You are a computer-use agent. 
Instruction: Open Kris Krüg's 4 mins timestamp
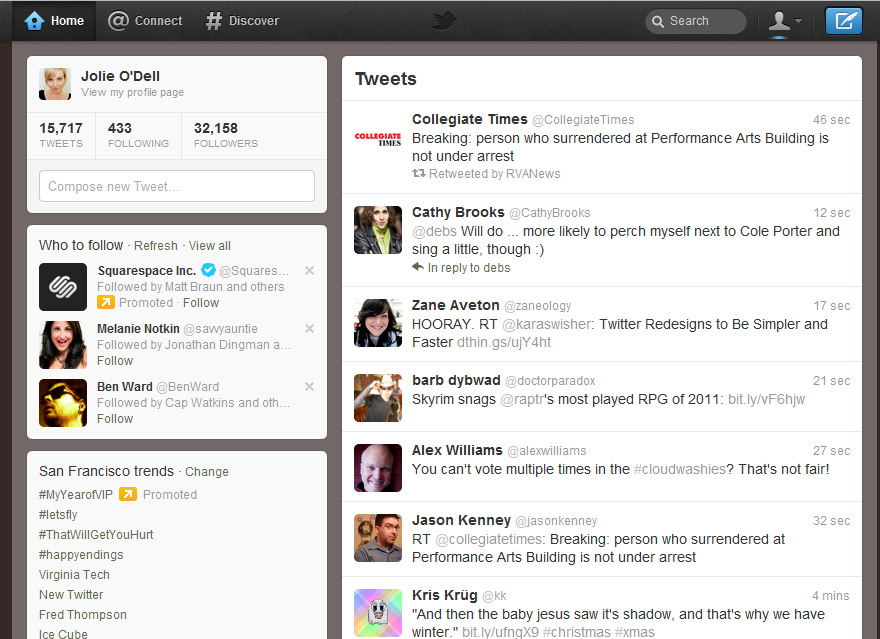coord(831,596)
